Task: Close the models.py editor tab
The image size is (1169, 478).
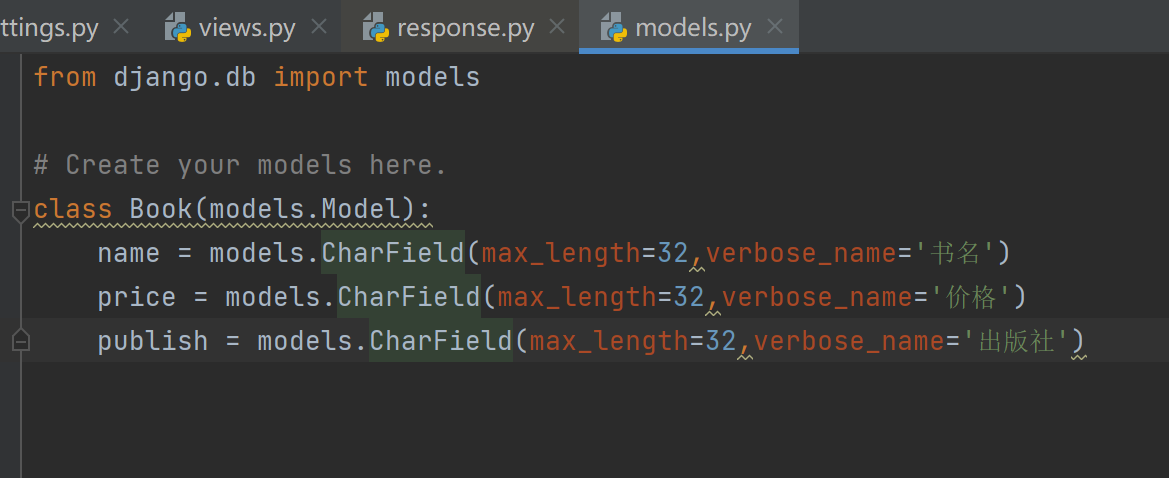Action: [x=774, y=27]
